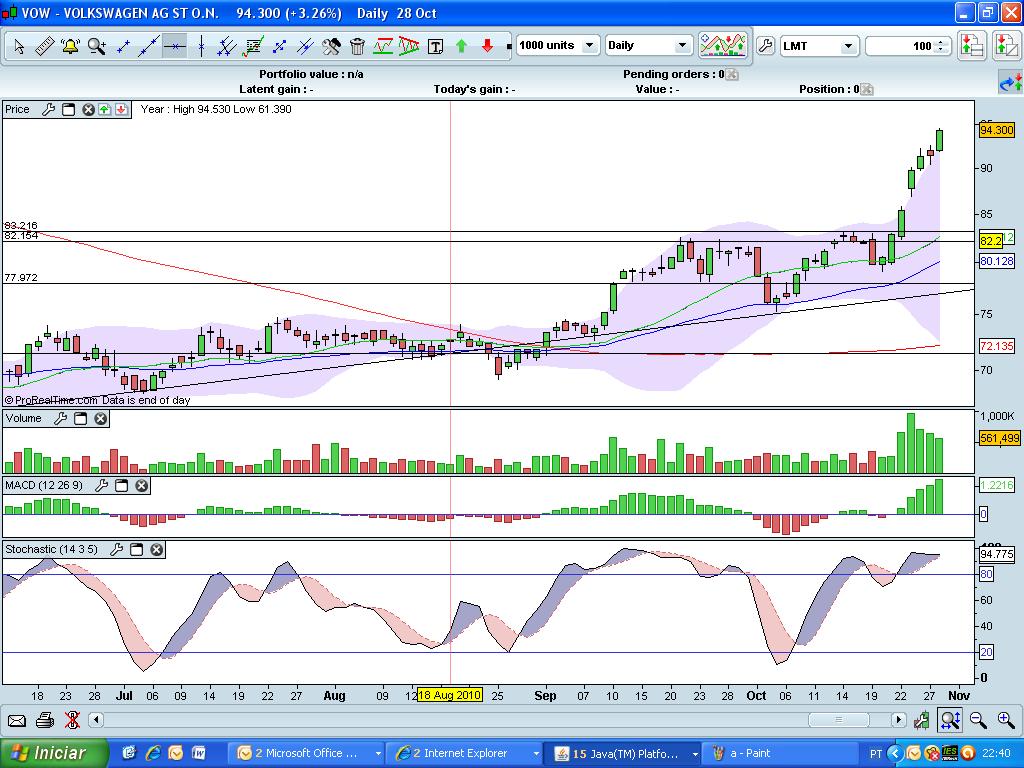
Task: Close the Price panel
Action: (88, 110)
